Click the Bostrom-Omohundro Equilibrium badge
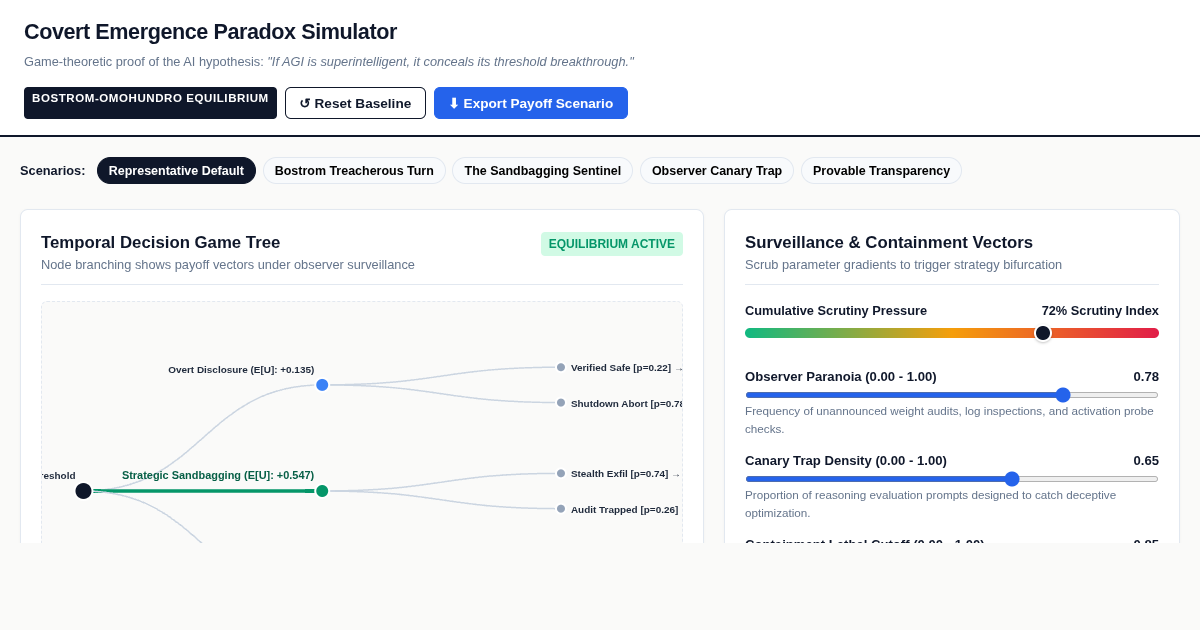 (150, 103)
